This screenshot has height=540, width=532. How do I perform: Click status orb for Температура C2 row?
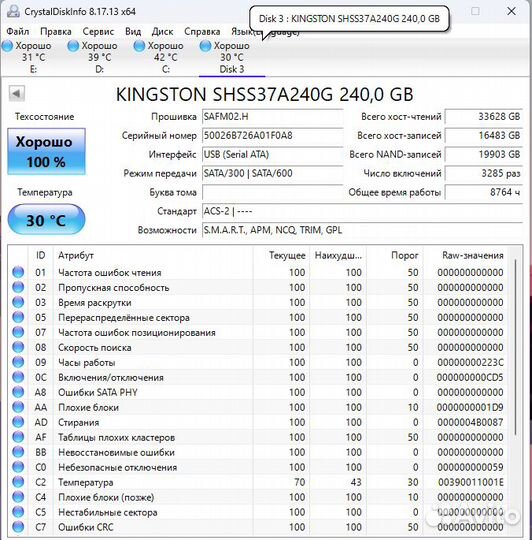[x=18, y=482]
